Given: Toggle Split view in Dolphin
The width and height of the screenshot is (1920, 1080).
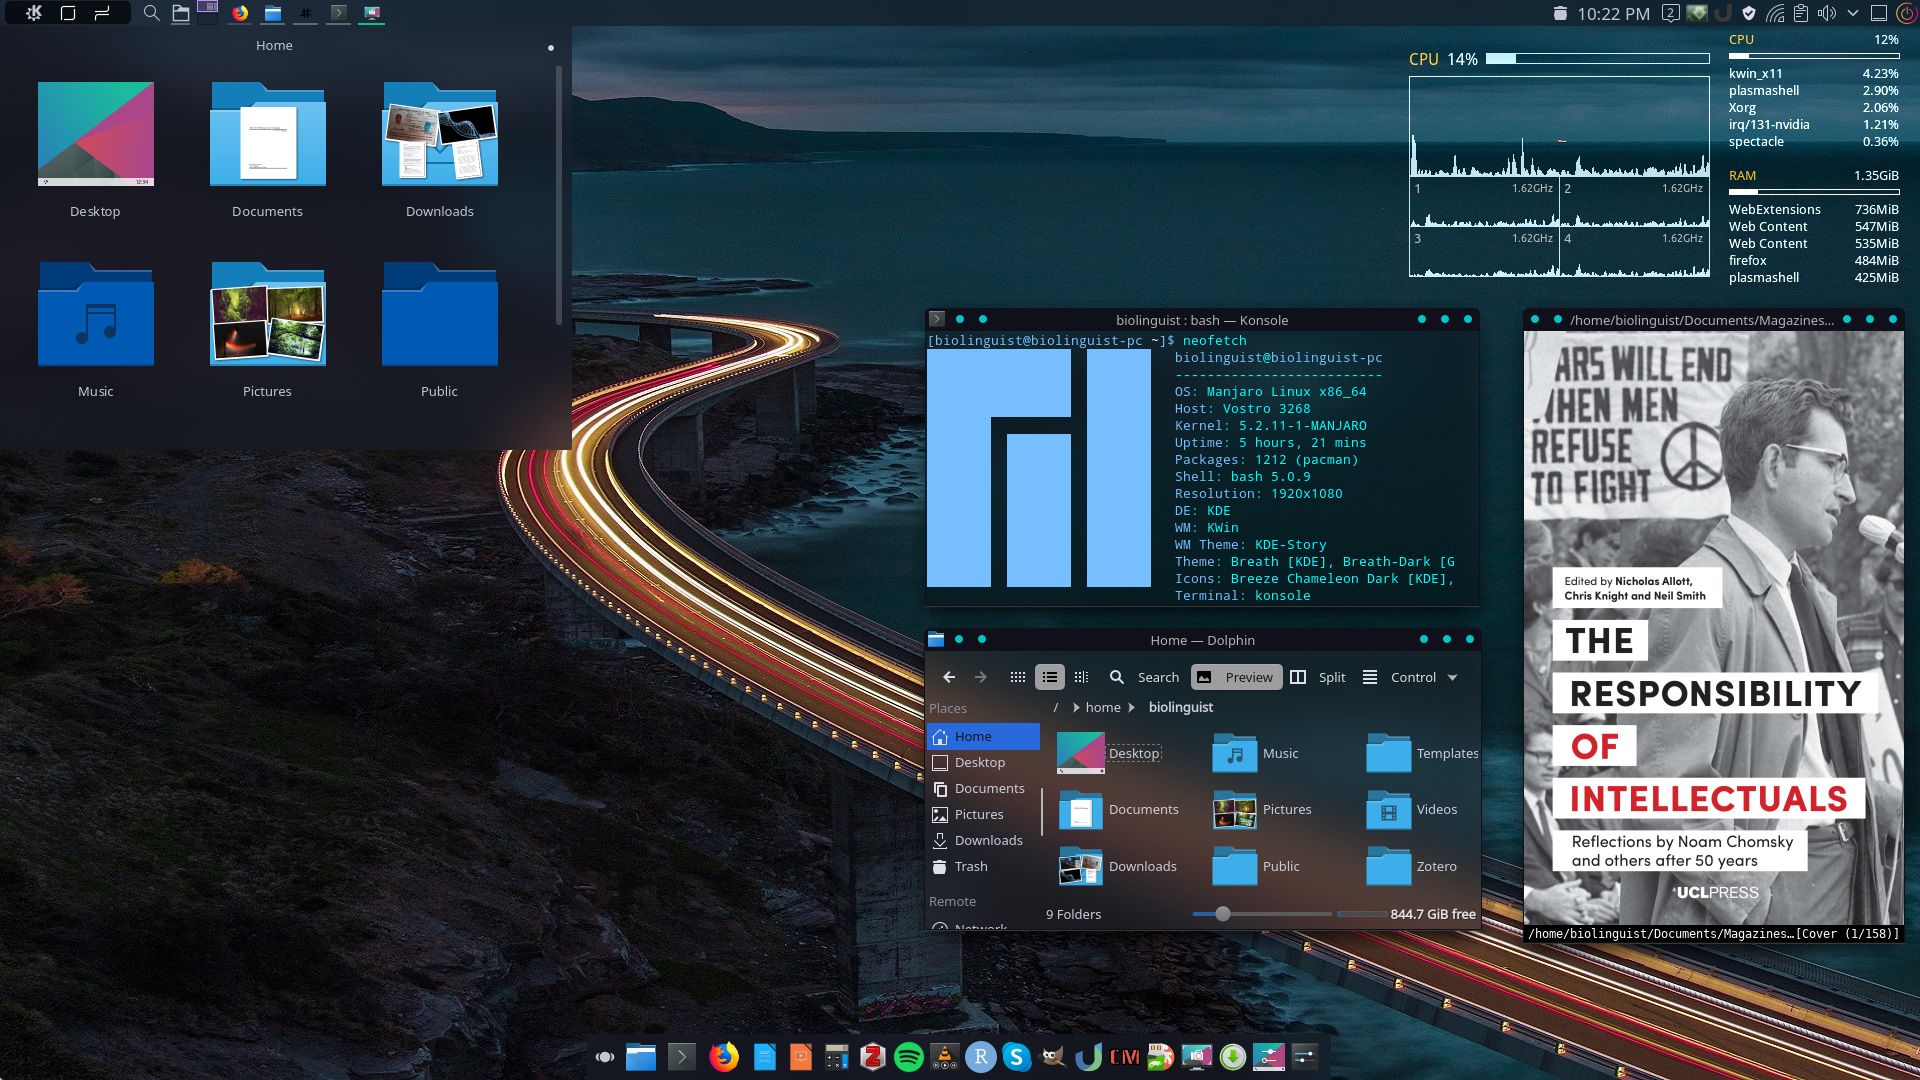Looking at the screenshot, I should click(x=1318, y=677).
